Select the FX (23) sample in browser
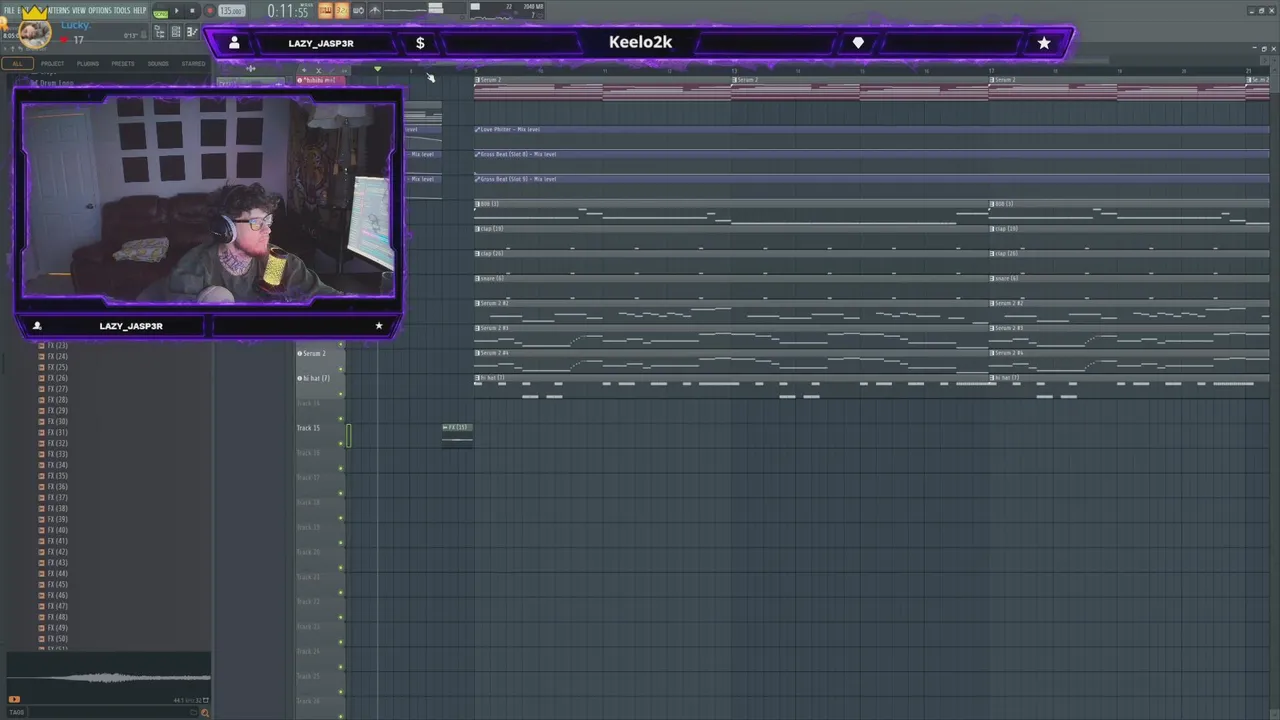This screenshot has width=1280, height=720. [x=57, y=345]
